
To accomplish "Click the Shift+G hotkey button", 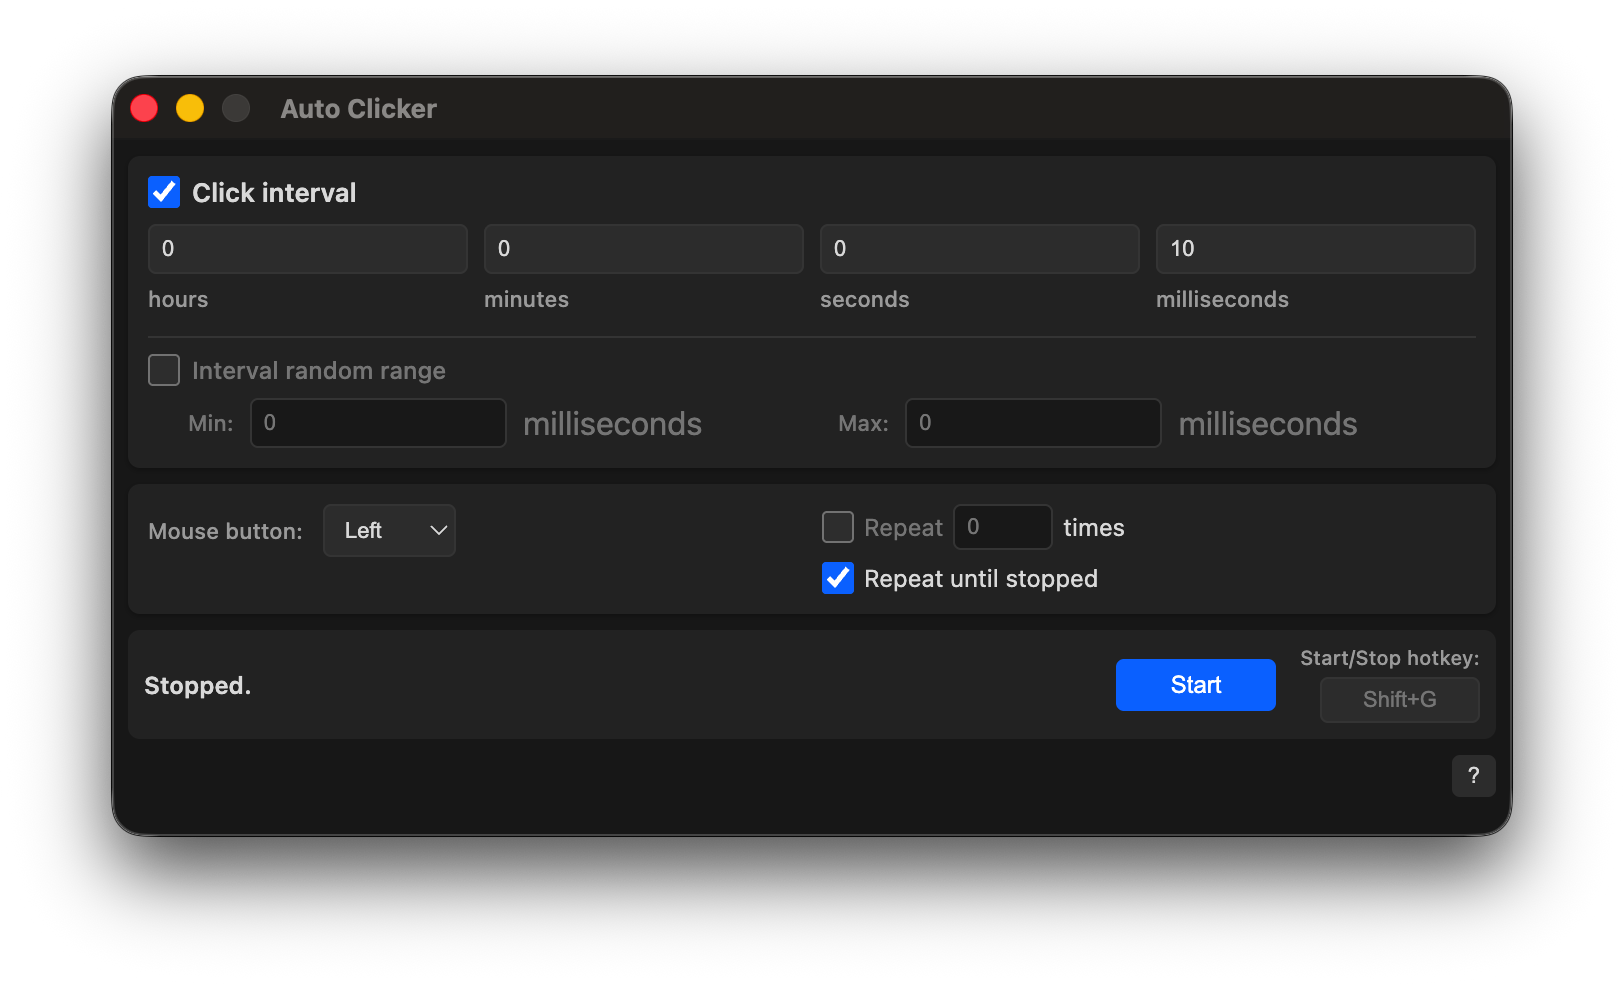I will [x=1399, y=700].
